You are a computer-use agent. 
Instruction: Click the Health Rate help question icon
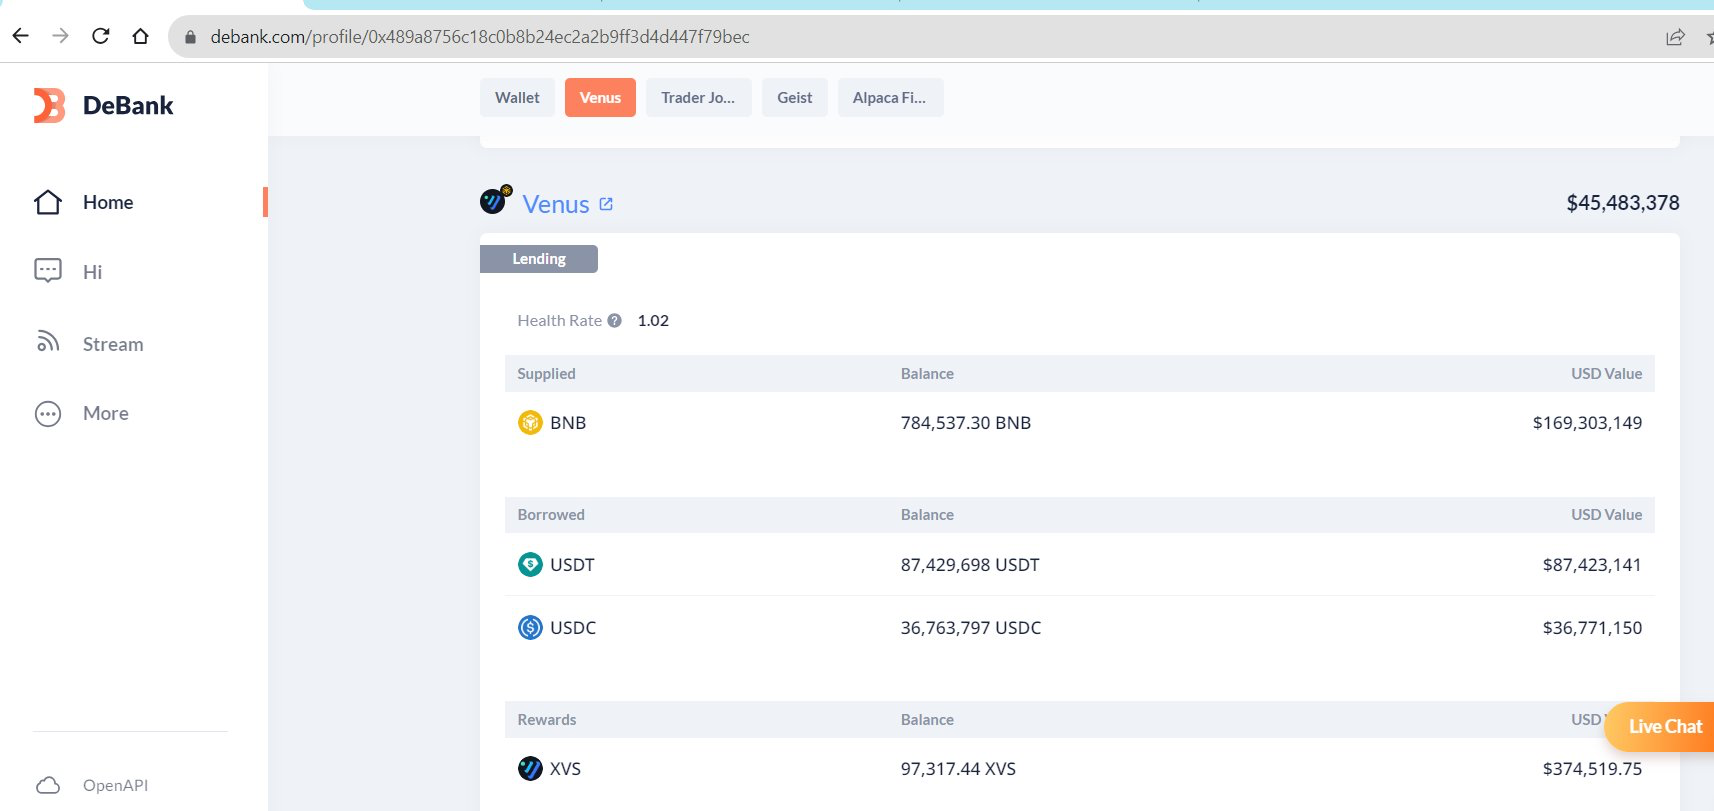pos(614,321)
